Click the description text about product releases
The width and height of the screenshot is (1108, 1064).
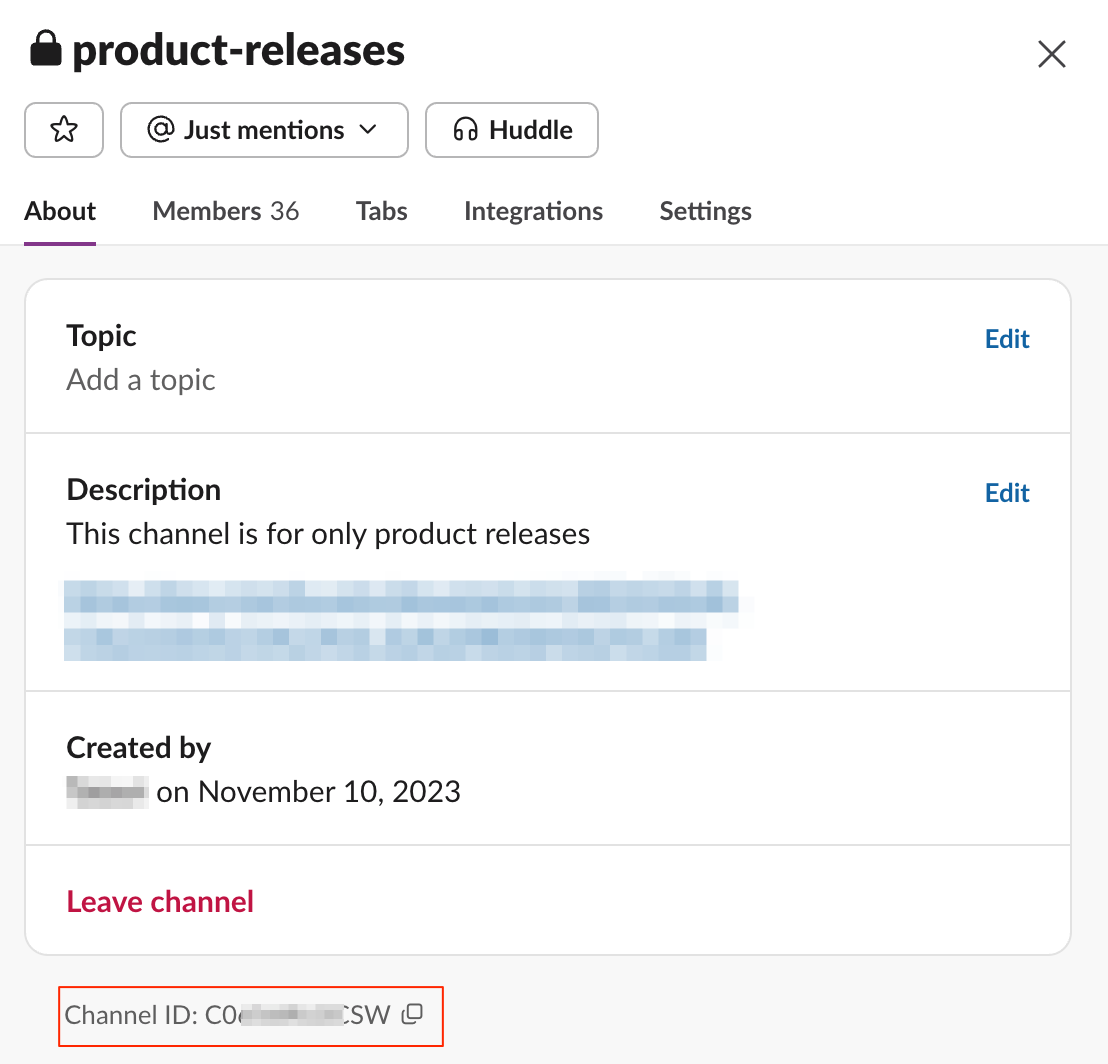pyautogui.click(x=328, y=534)
